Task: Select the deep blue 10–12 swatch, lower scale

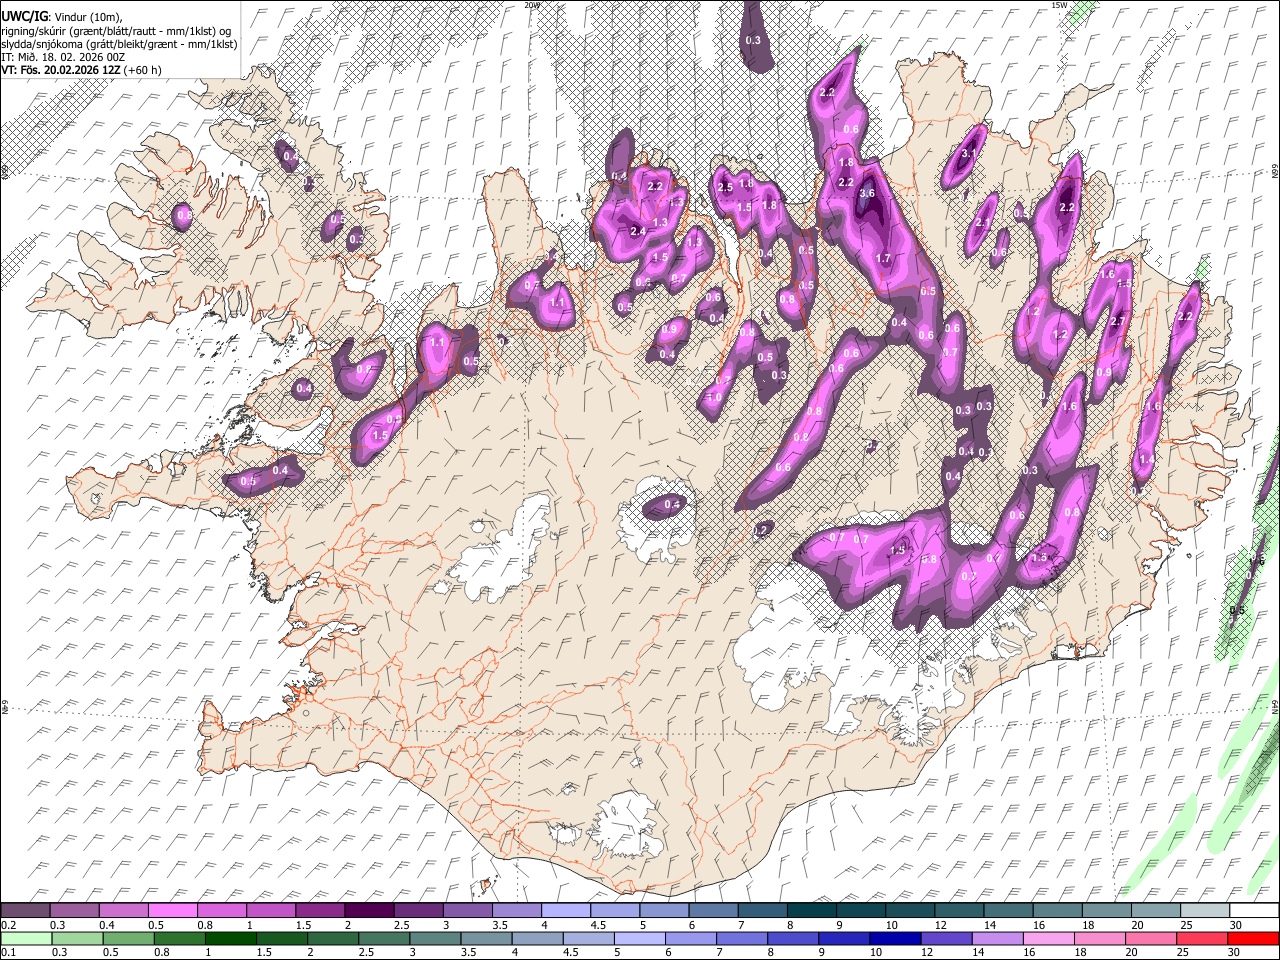Action: point(895,938)
